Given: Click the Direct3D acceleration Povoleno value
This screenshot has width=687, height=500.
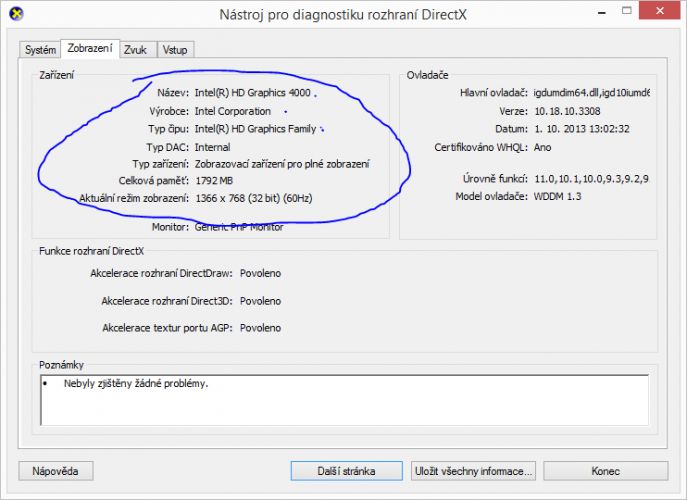Looking at the screenshot, I should [260, 301].
